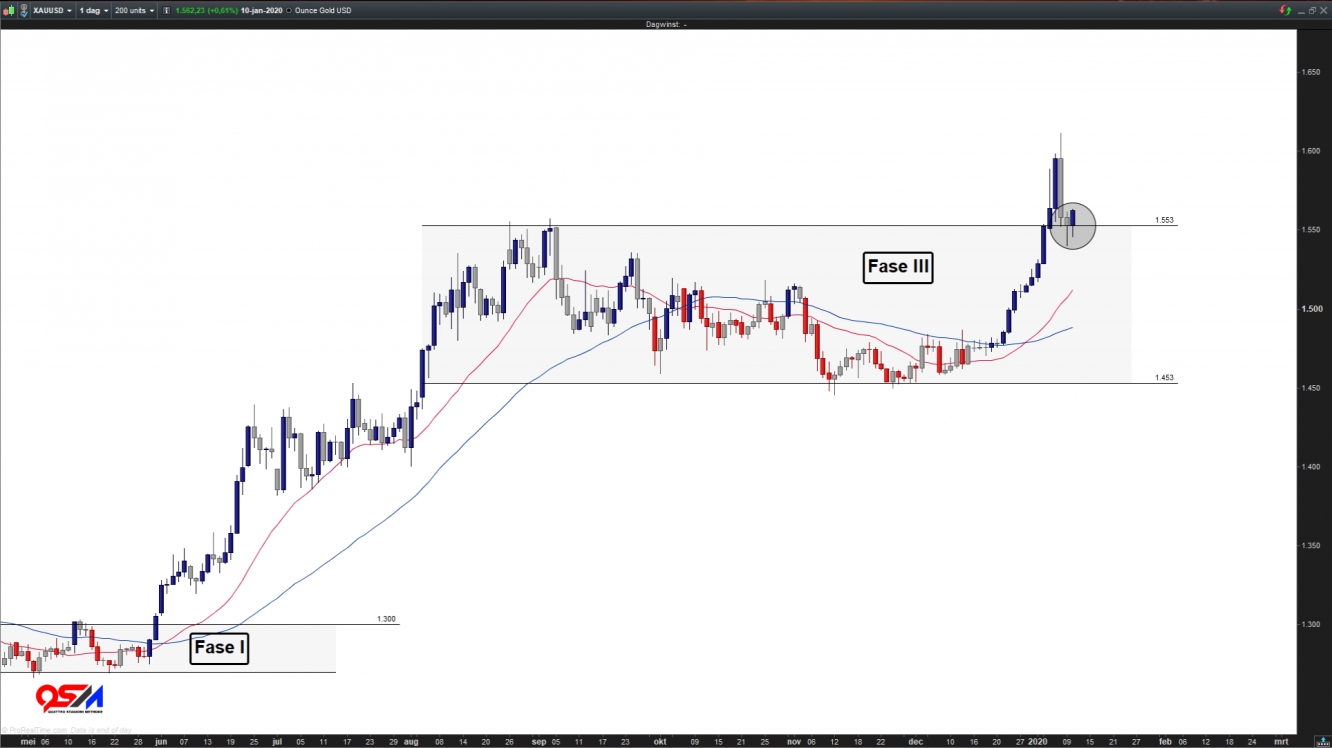The height and width of the screenshot is (748, 1332).
Task: Click the 1.400 price axis value
Action: point(1310,467)
